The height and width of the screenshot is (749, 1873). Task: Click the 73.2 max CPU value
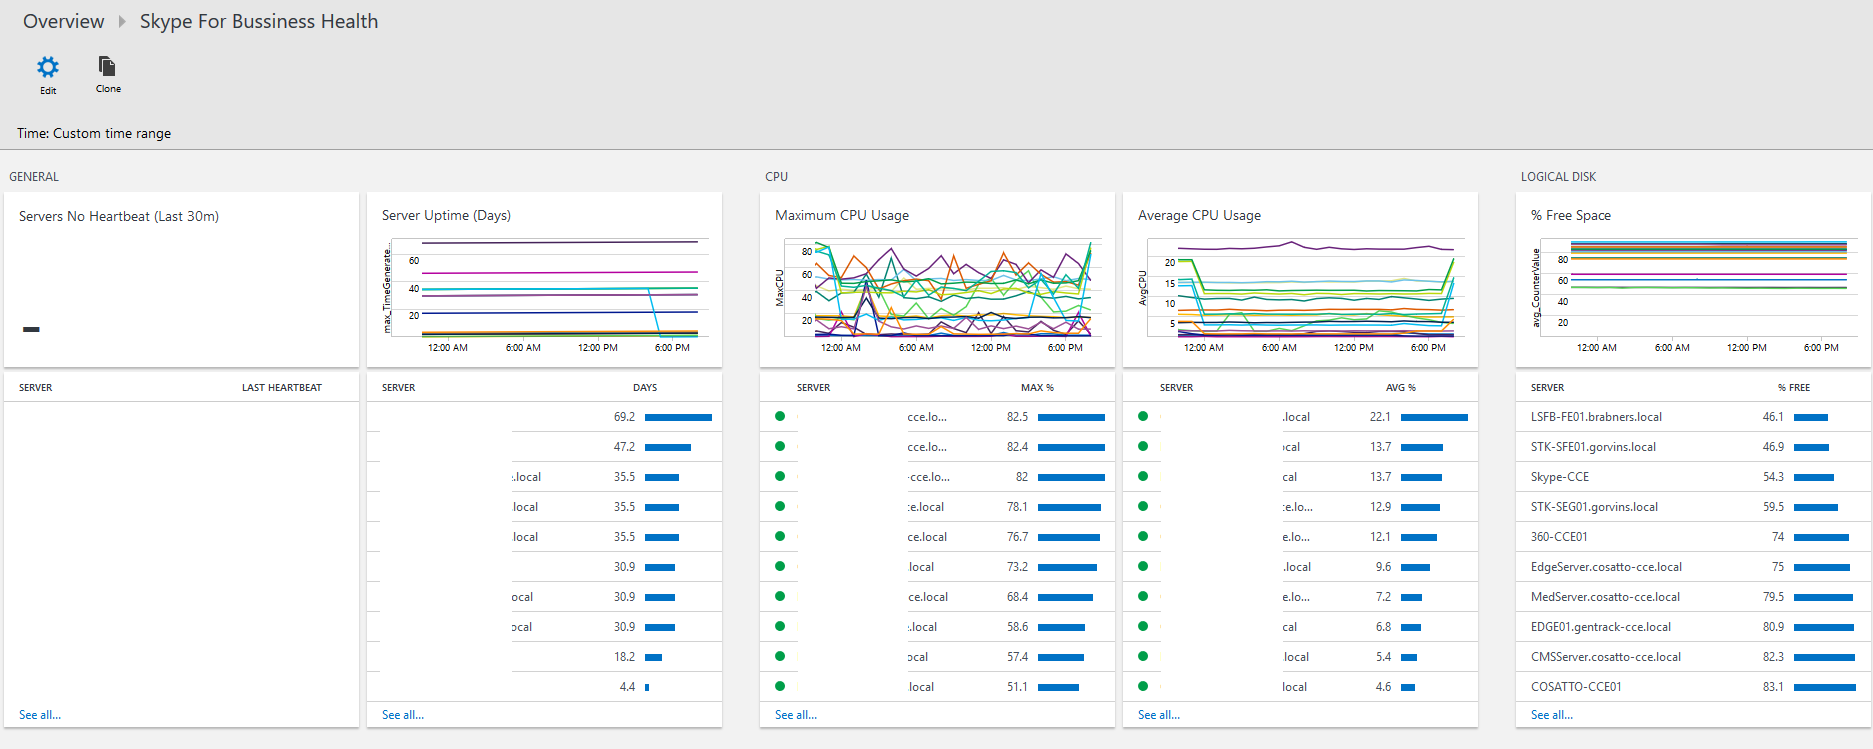tap(1017, 567)
